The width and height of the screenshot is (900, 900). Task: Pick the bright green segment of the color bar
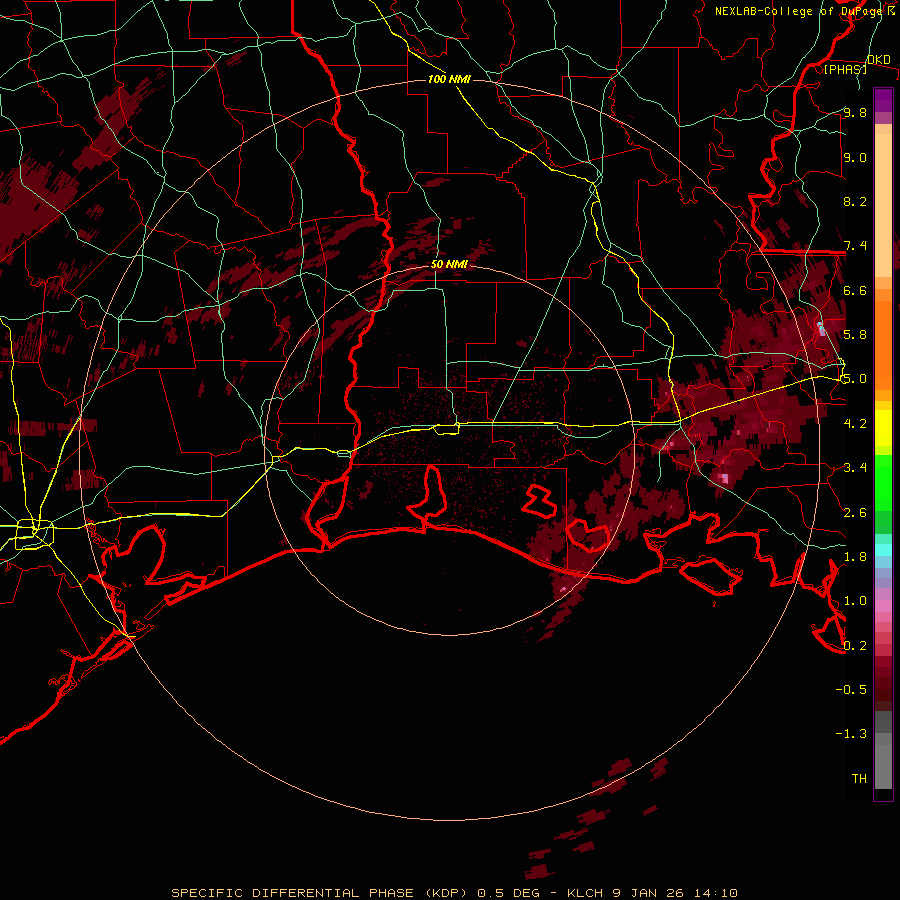click(x=883, y=482)
